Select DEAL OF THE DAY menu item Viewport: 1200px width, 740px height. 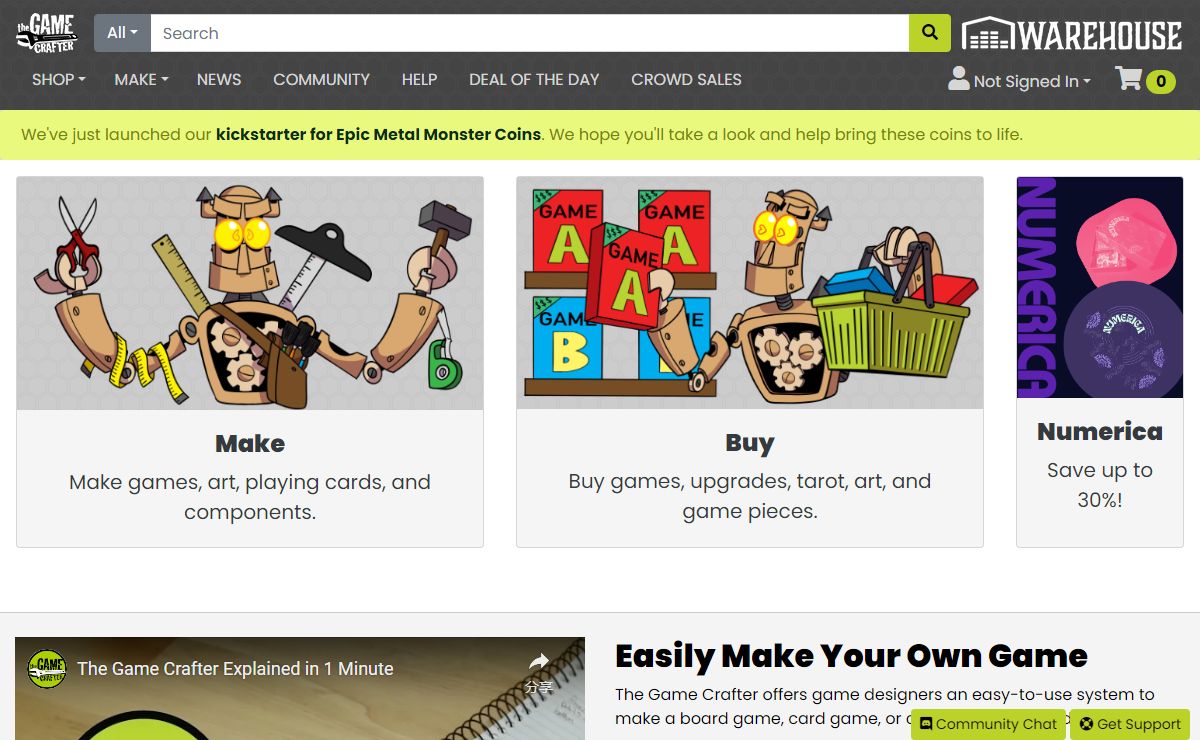point(534,79)
